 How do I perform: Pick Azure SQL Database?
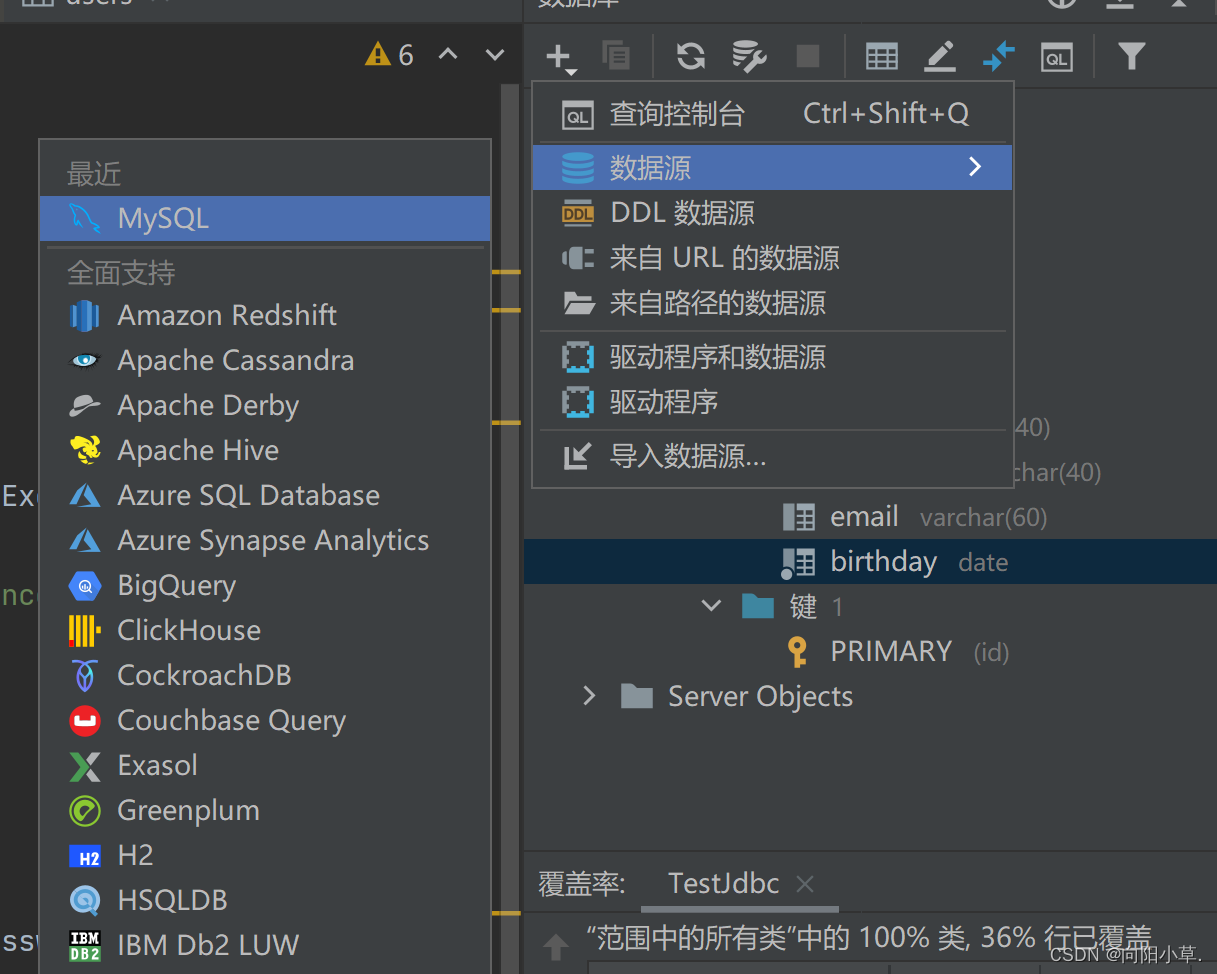click(265, 495)
